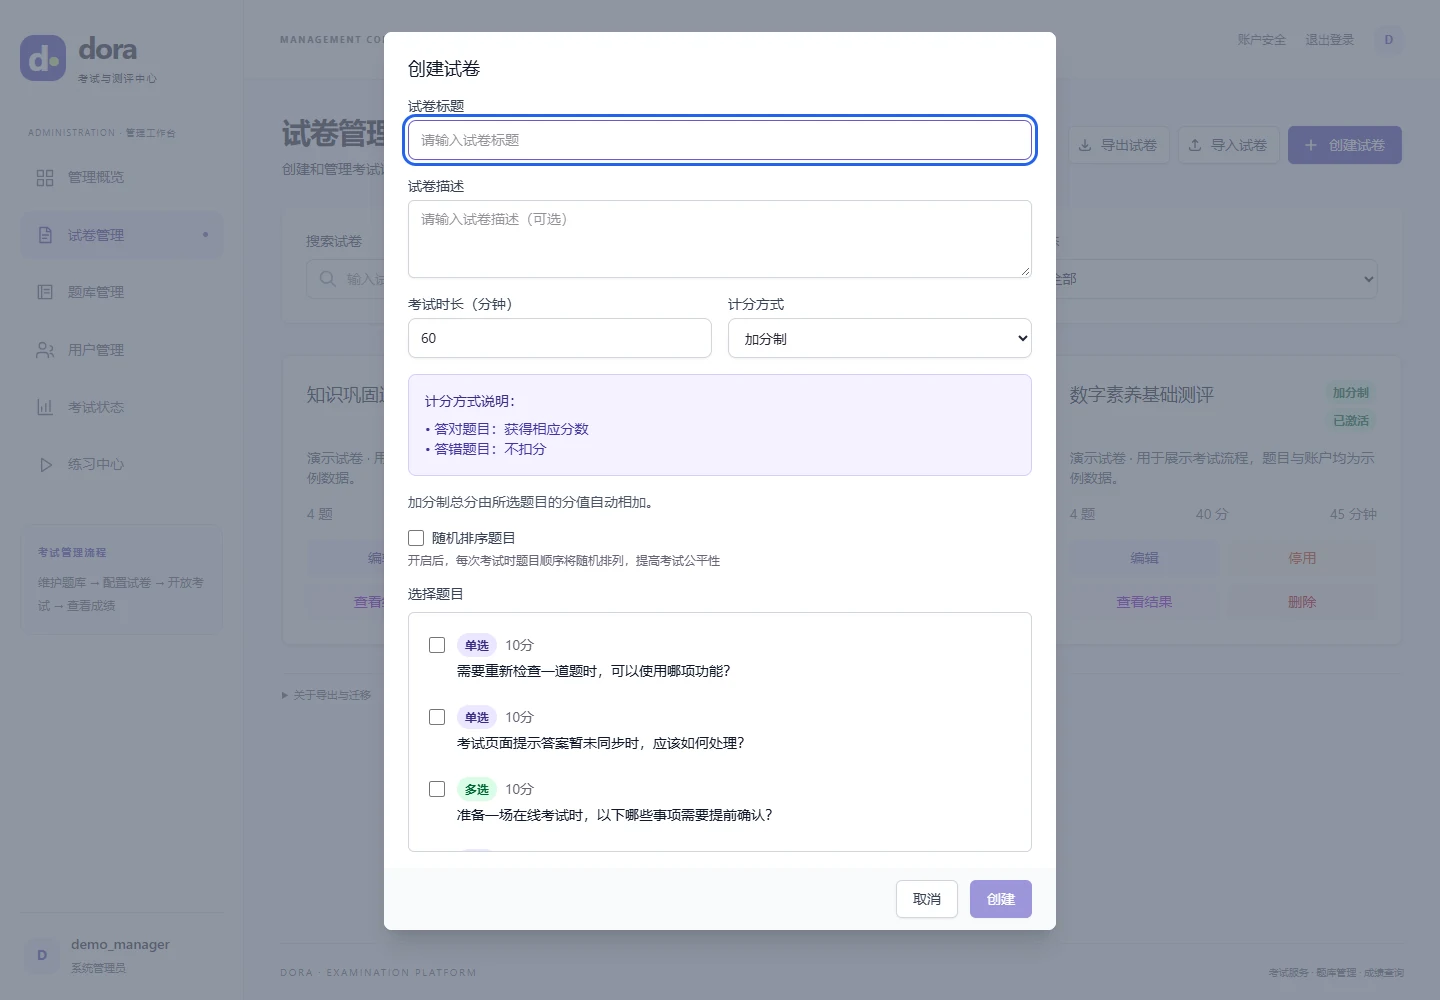
Task: Select the question 考试页面提示答案暂未同步时
Action: coord(437,717)
